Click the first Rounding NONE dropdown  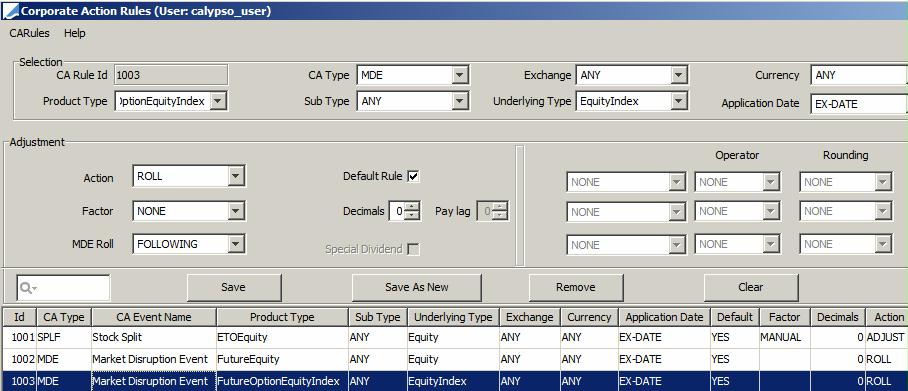click(x=845, y=182)
